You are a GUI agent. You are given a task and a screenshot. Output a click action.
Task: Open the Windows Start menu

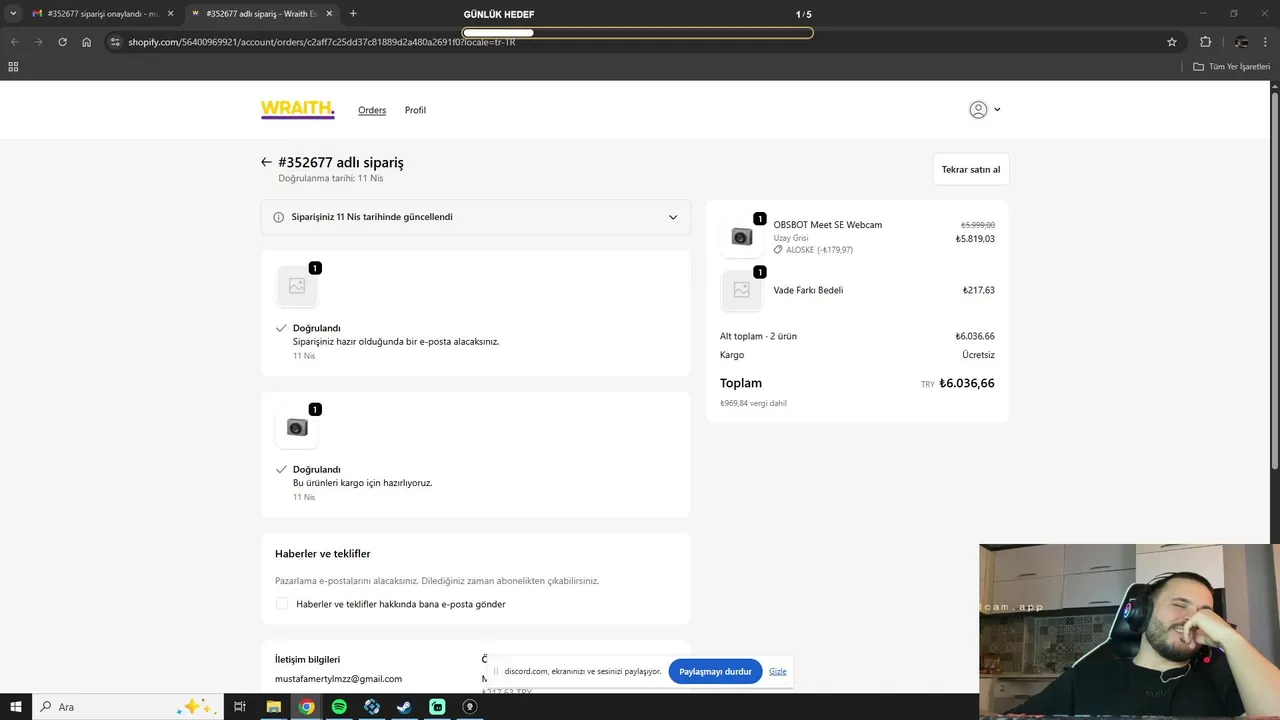(x=16, y=707)
